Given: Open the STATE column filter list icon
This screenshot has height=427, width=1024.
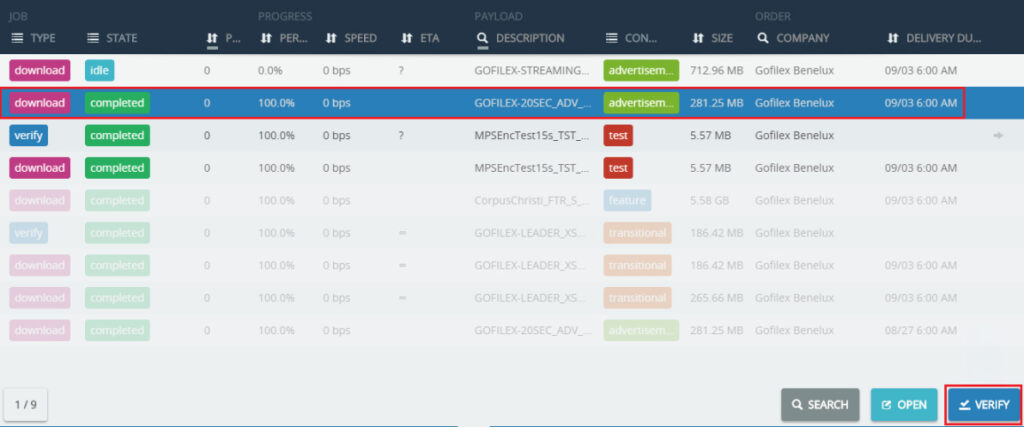Looking at the screenshot, I should tap(93, 39).
